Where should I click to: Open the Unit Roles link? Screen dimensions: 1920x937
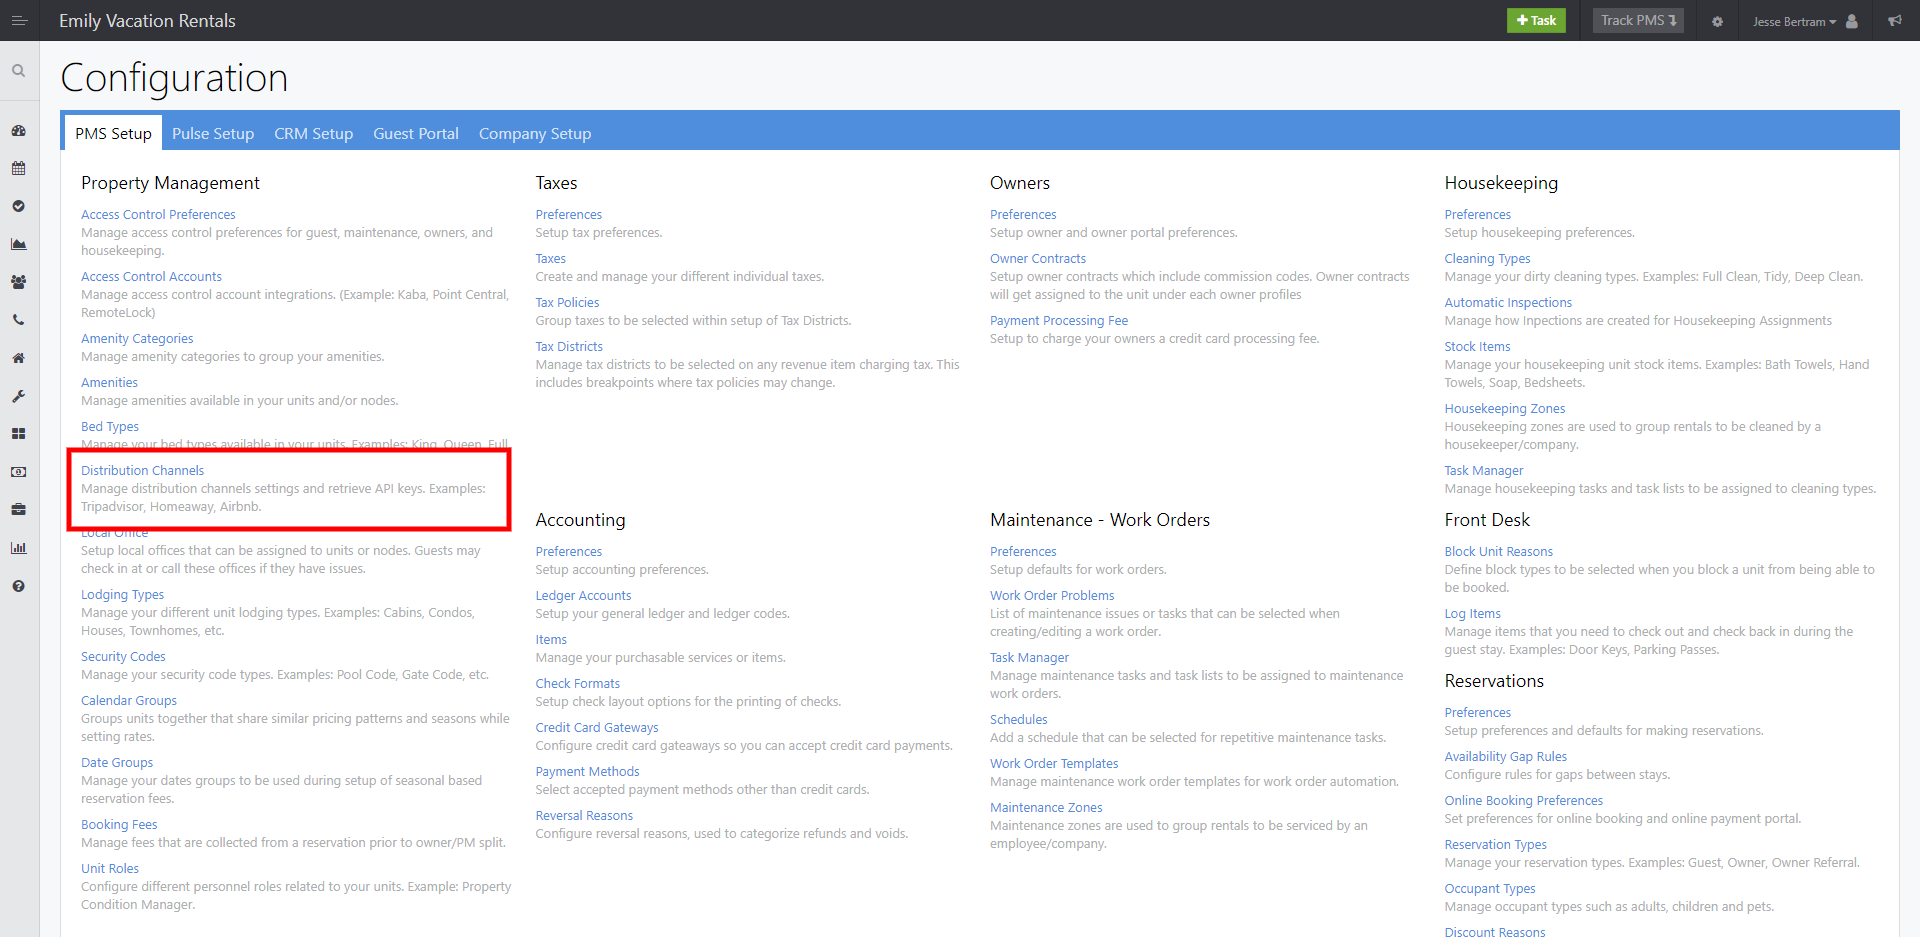point(110,868)
